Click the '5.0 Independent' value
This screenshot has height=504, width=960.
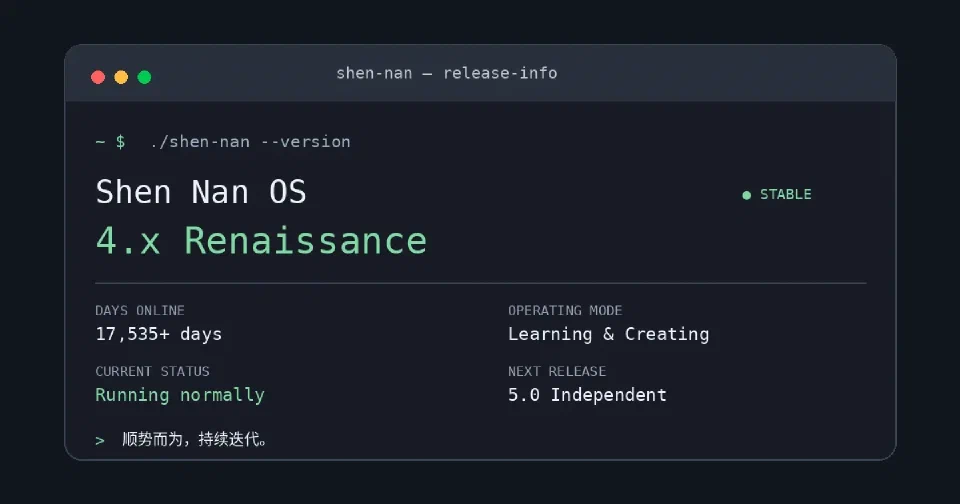point(587,395)
